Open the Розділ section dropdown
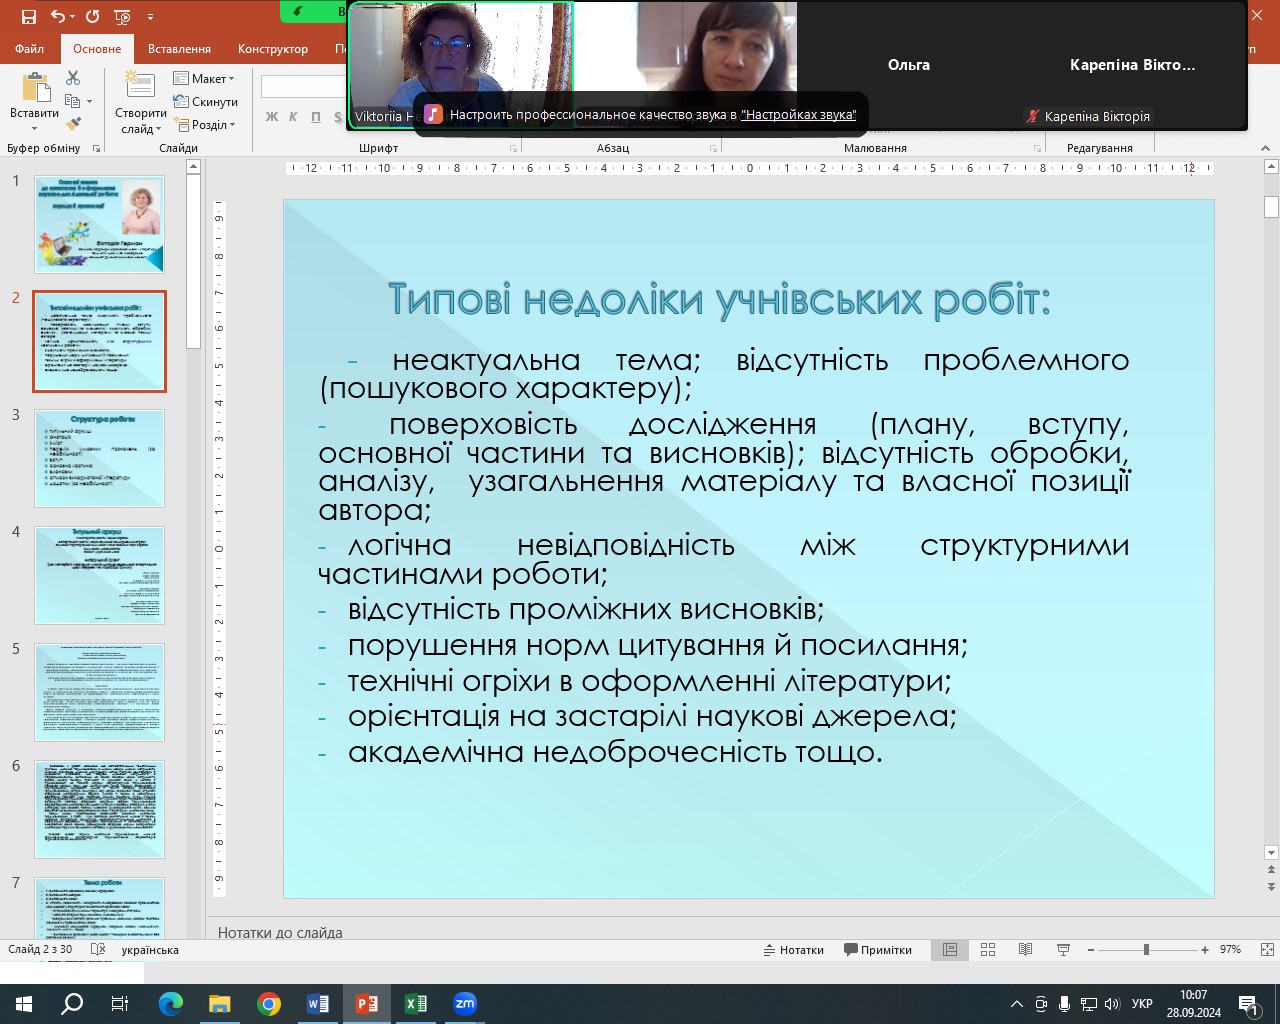 tap(205, 125)
